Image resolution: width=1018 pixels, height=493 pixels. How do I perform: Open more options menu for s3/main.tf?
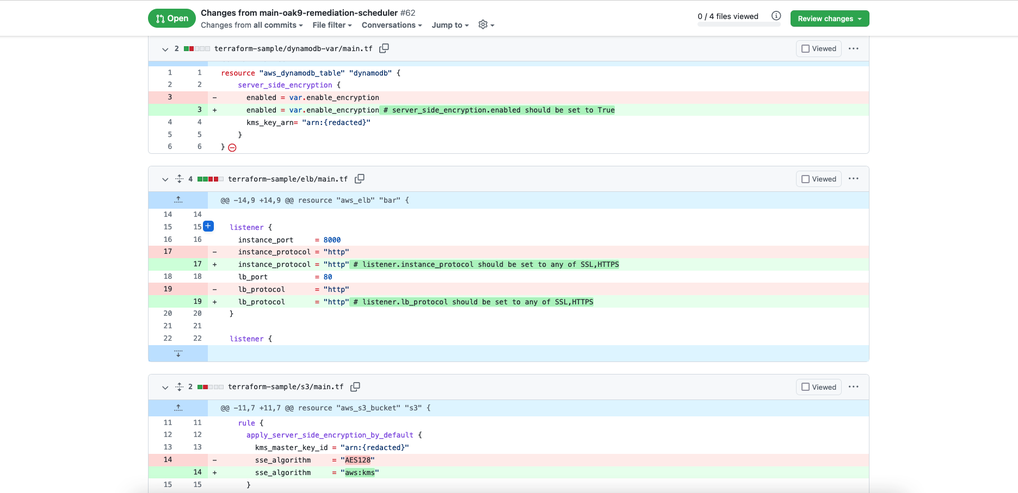pos(853,387)
